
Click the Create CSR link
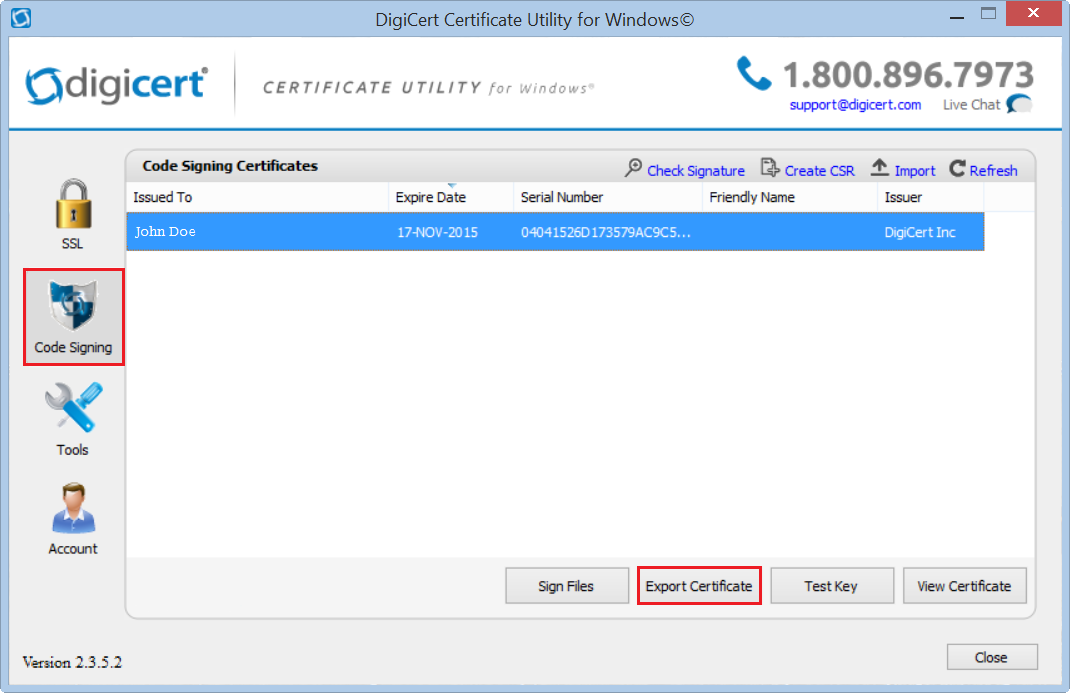tap(819, 171)
